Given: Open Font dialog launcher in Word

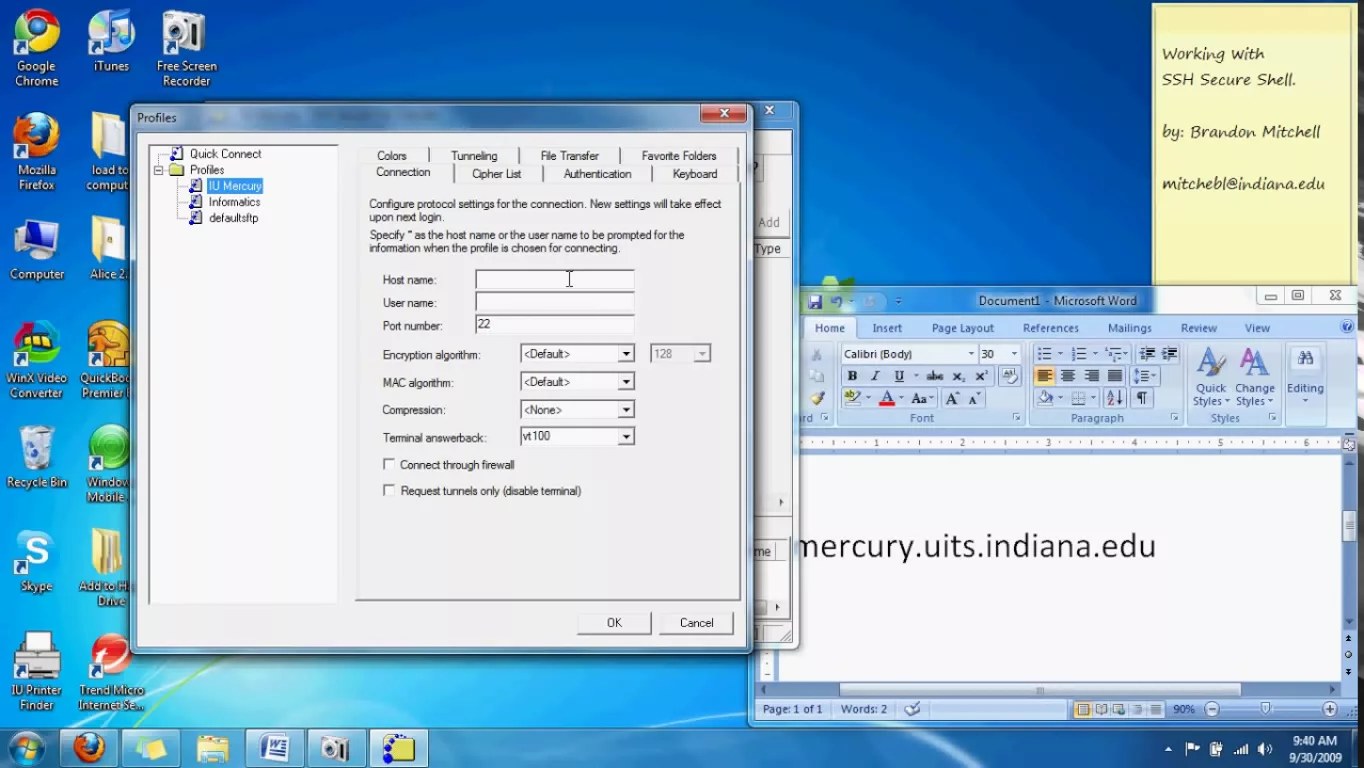Looking at the screenshot, I should (x=1017, y=418).
